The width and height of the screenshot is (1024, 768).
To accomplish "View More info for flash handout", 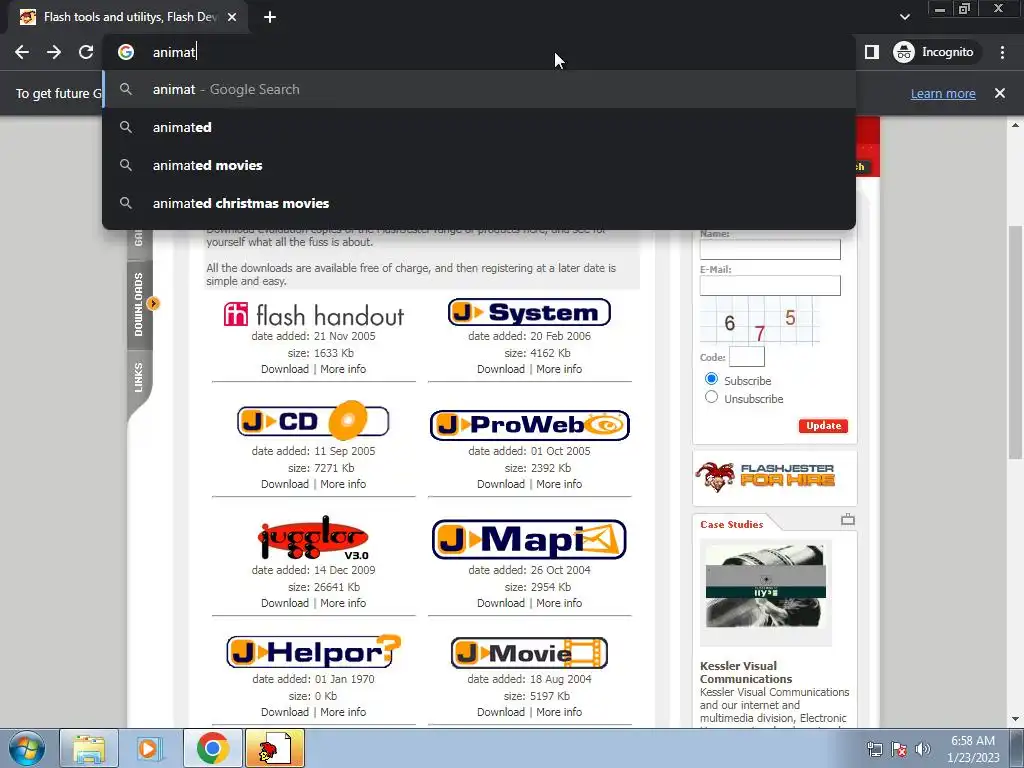I will 343,369.
